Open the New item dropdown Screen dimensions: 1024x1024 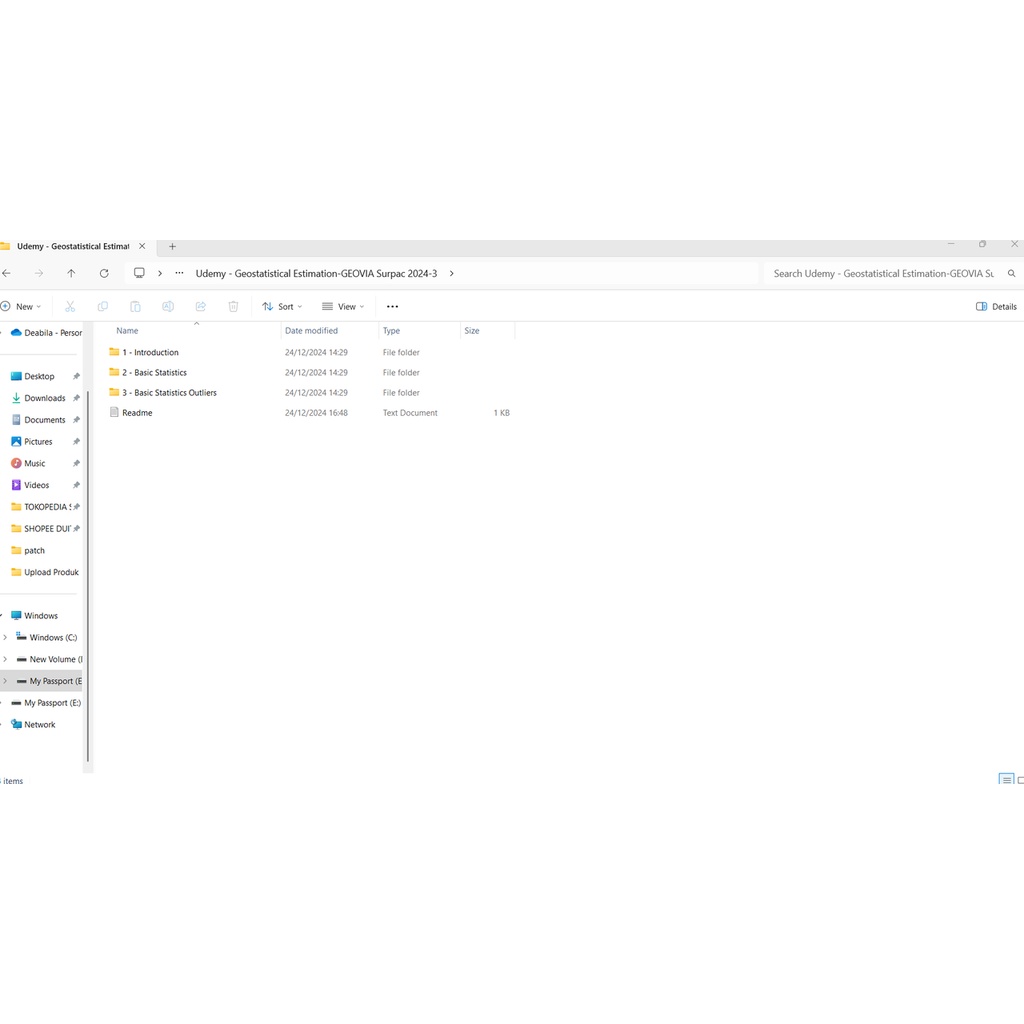[x=21, y=307]
